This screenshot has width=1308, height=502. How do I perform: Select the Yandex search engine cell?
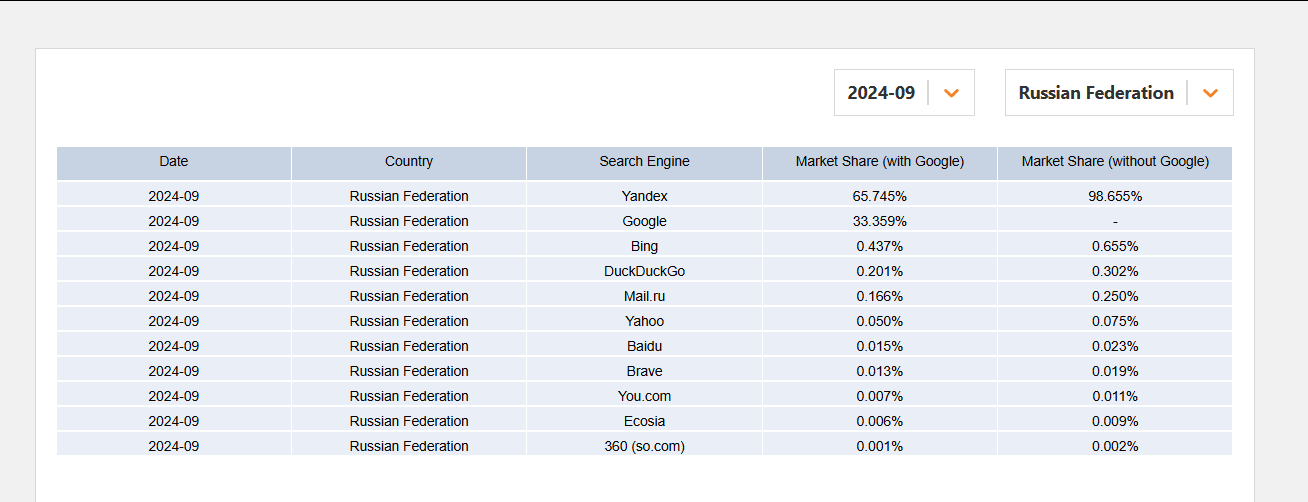(644, 196)
